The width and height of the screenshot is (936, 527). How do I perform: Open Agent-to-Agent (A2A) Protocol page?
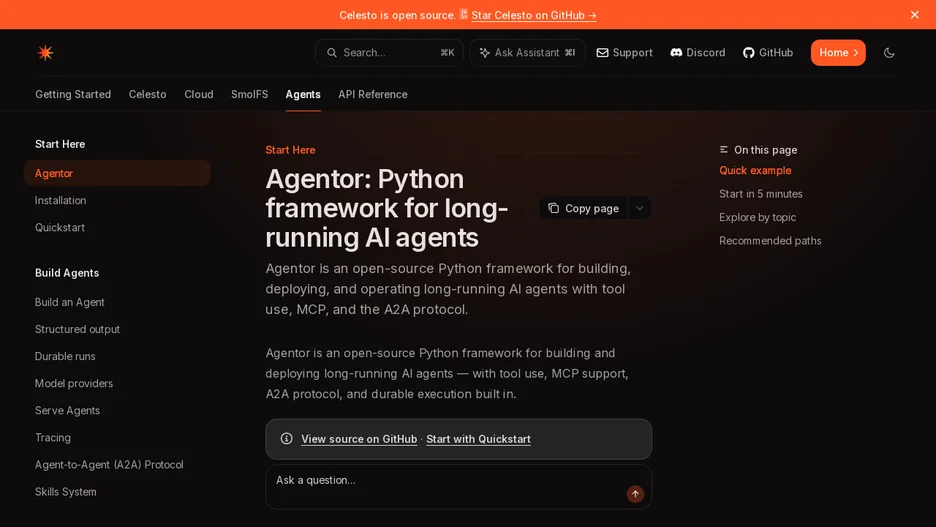pos(109,464)
